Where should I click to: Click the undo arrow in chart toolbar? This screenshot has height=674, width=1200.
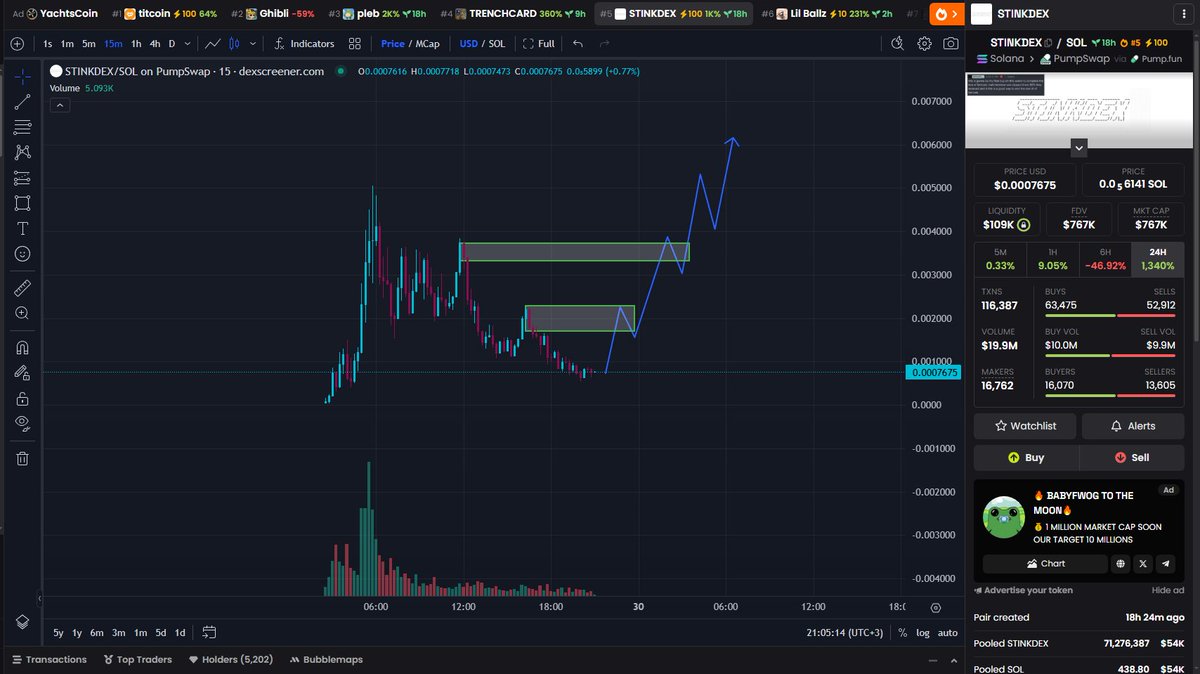[578, 44]
